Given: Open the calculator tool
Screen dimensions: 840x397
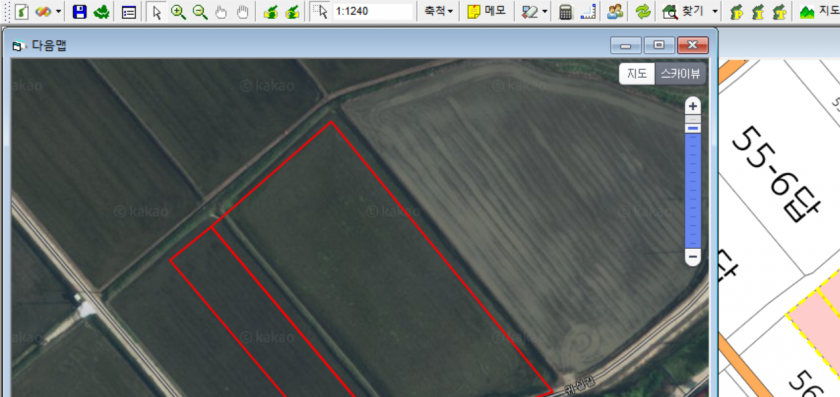Looking at the screenshot, I should 565,12.
